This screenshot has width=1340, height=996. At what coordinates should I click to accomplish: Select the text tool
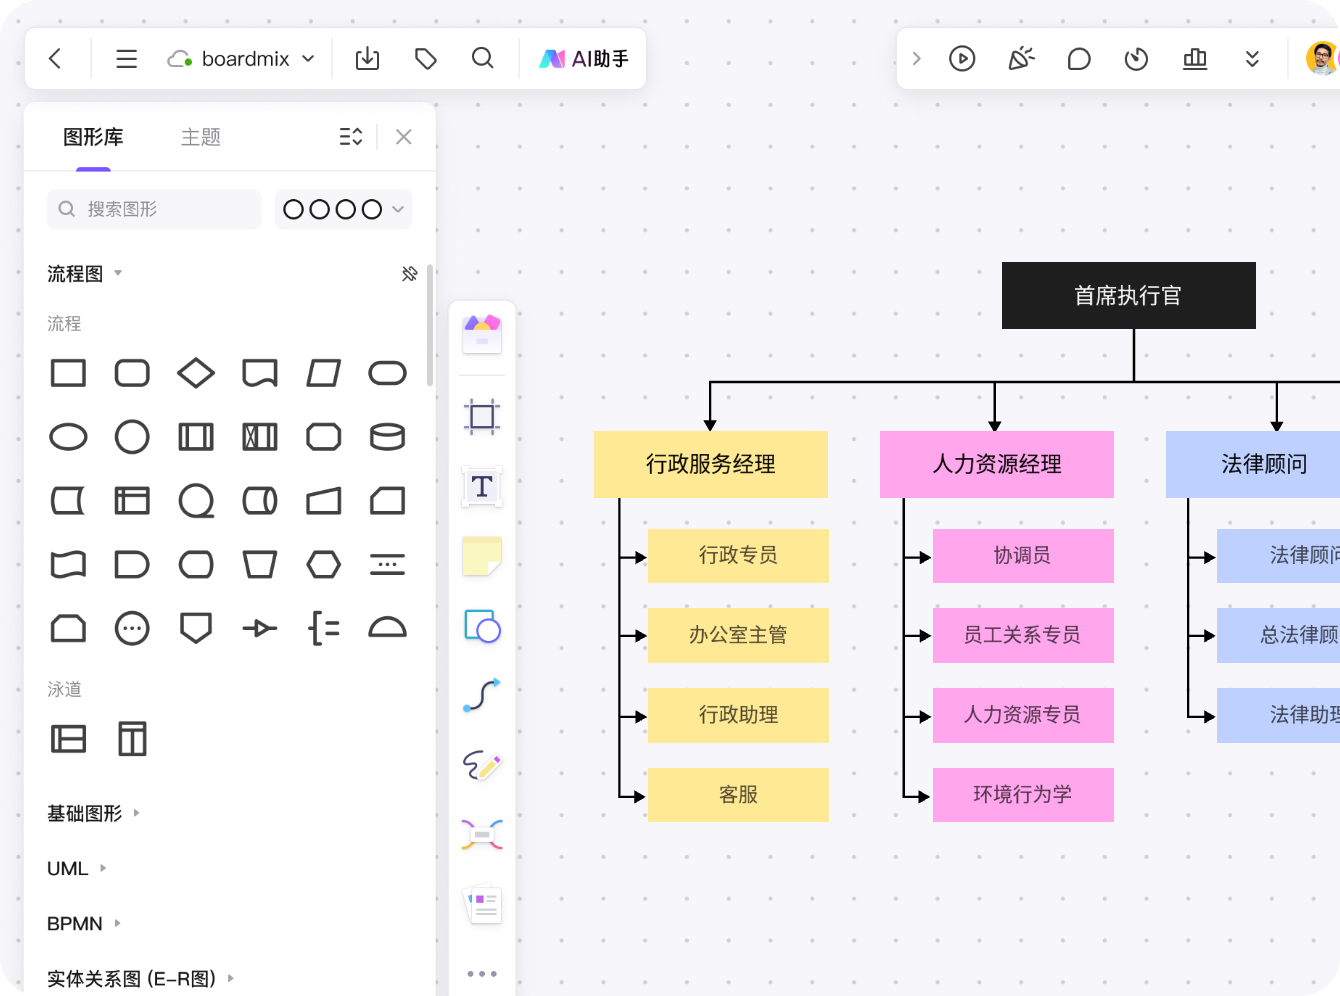[x=482, y=487]
